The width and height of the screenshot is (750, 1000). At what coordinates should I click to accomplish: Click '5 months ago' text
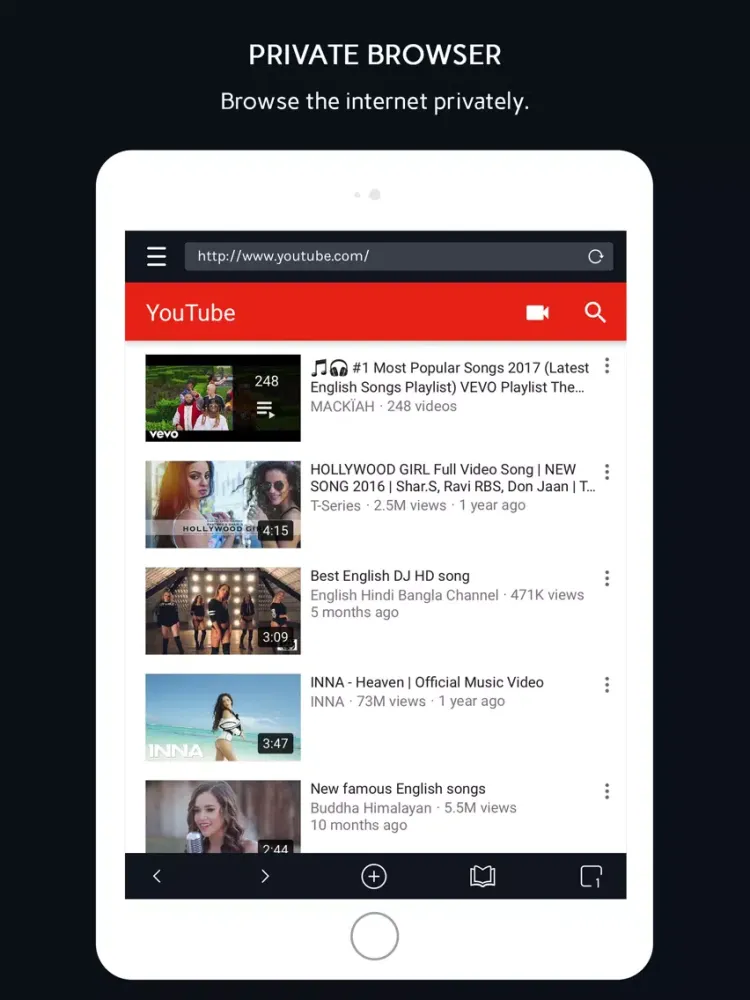[355, 612]
